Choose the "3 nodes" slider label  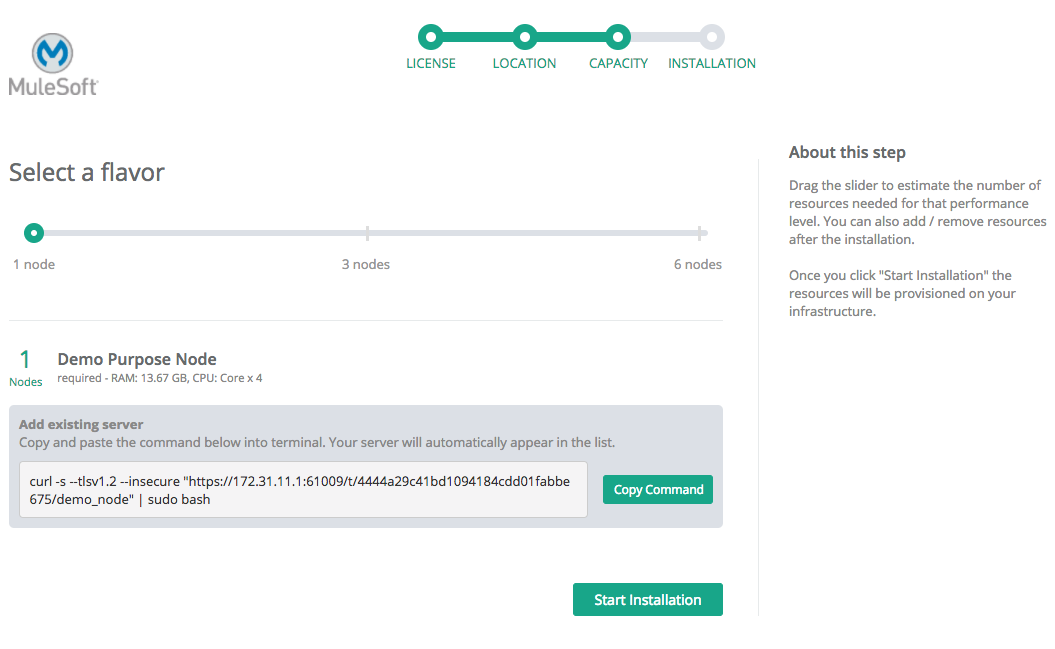(366, 264)
